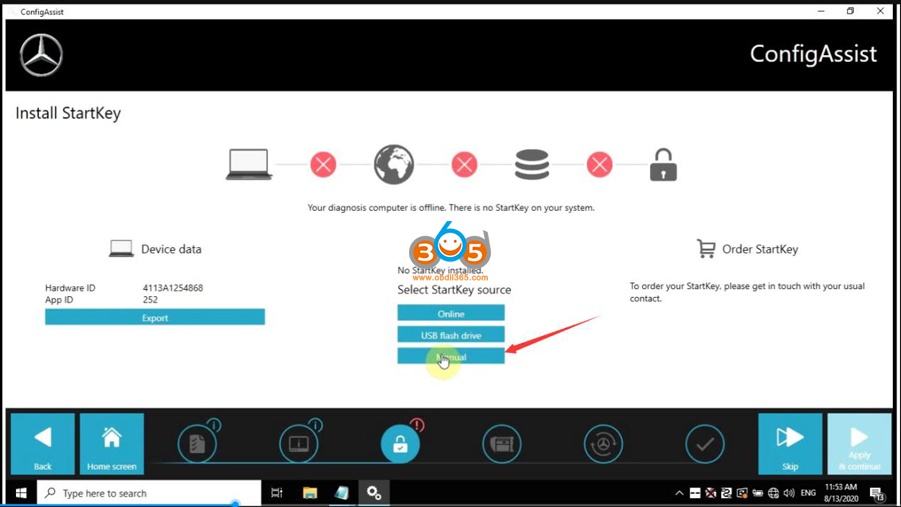Open the device information step icon
901x507 pixels.
coord(299,444)
